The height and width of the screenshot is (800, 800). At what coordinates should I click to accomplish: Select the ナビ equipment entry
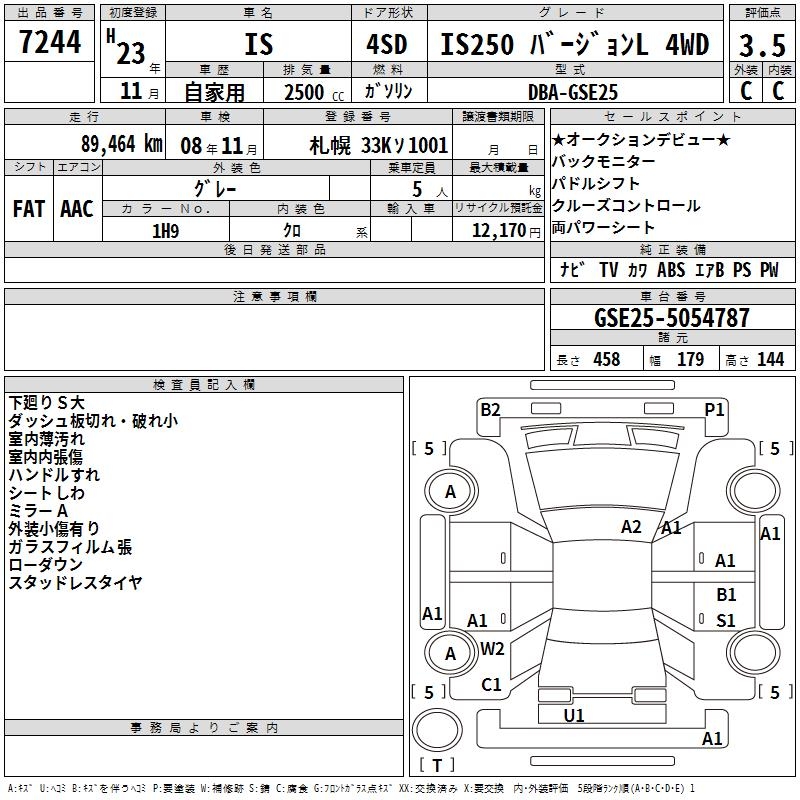[x=572, y=269]
